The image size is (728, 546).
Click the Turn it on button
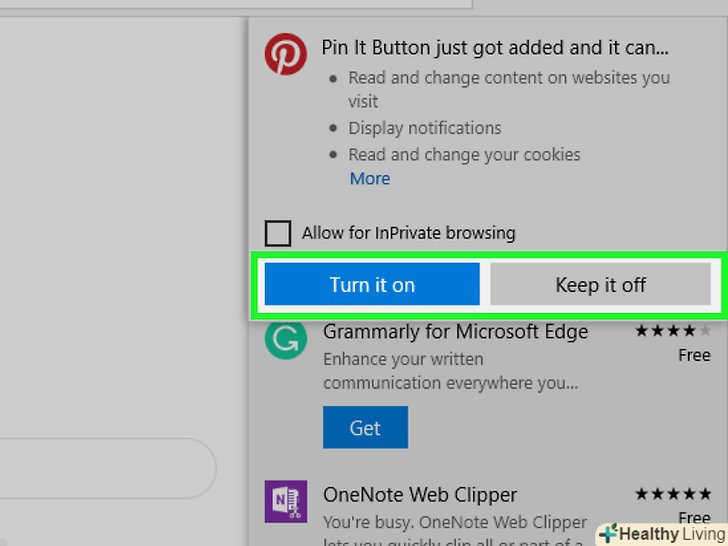372,284
